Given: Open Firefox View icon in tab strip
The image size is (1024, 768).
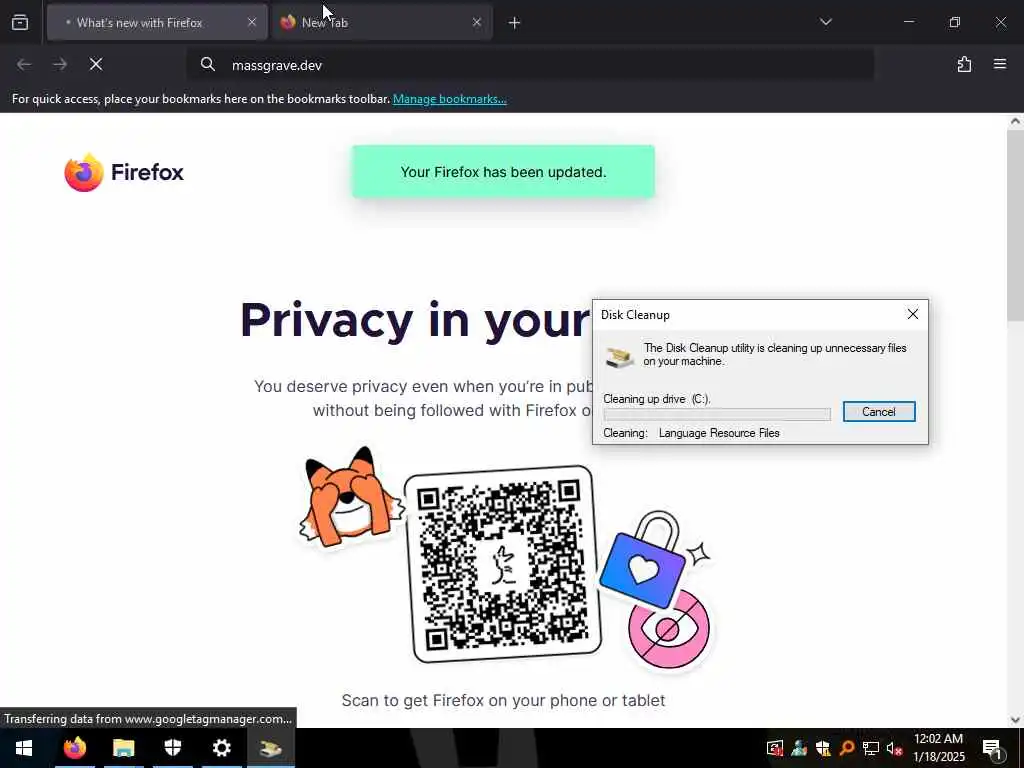Looking at the screenshot, I should (20, 23).
